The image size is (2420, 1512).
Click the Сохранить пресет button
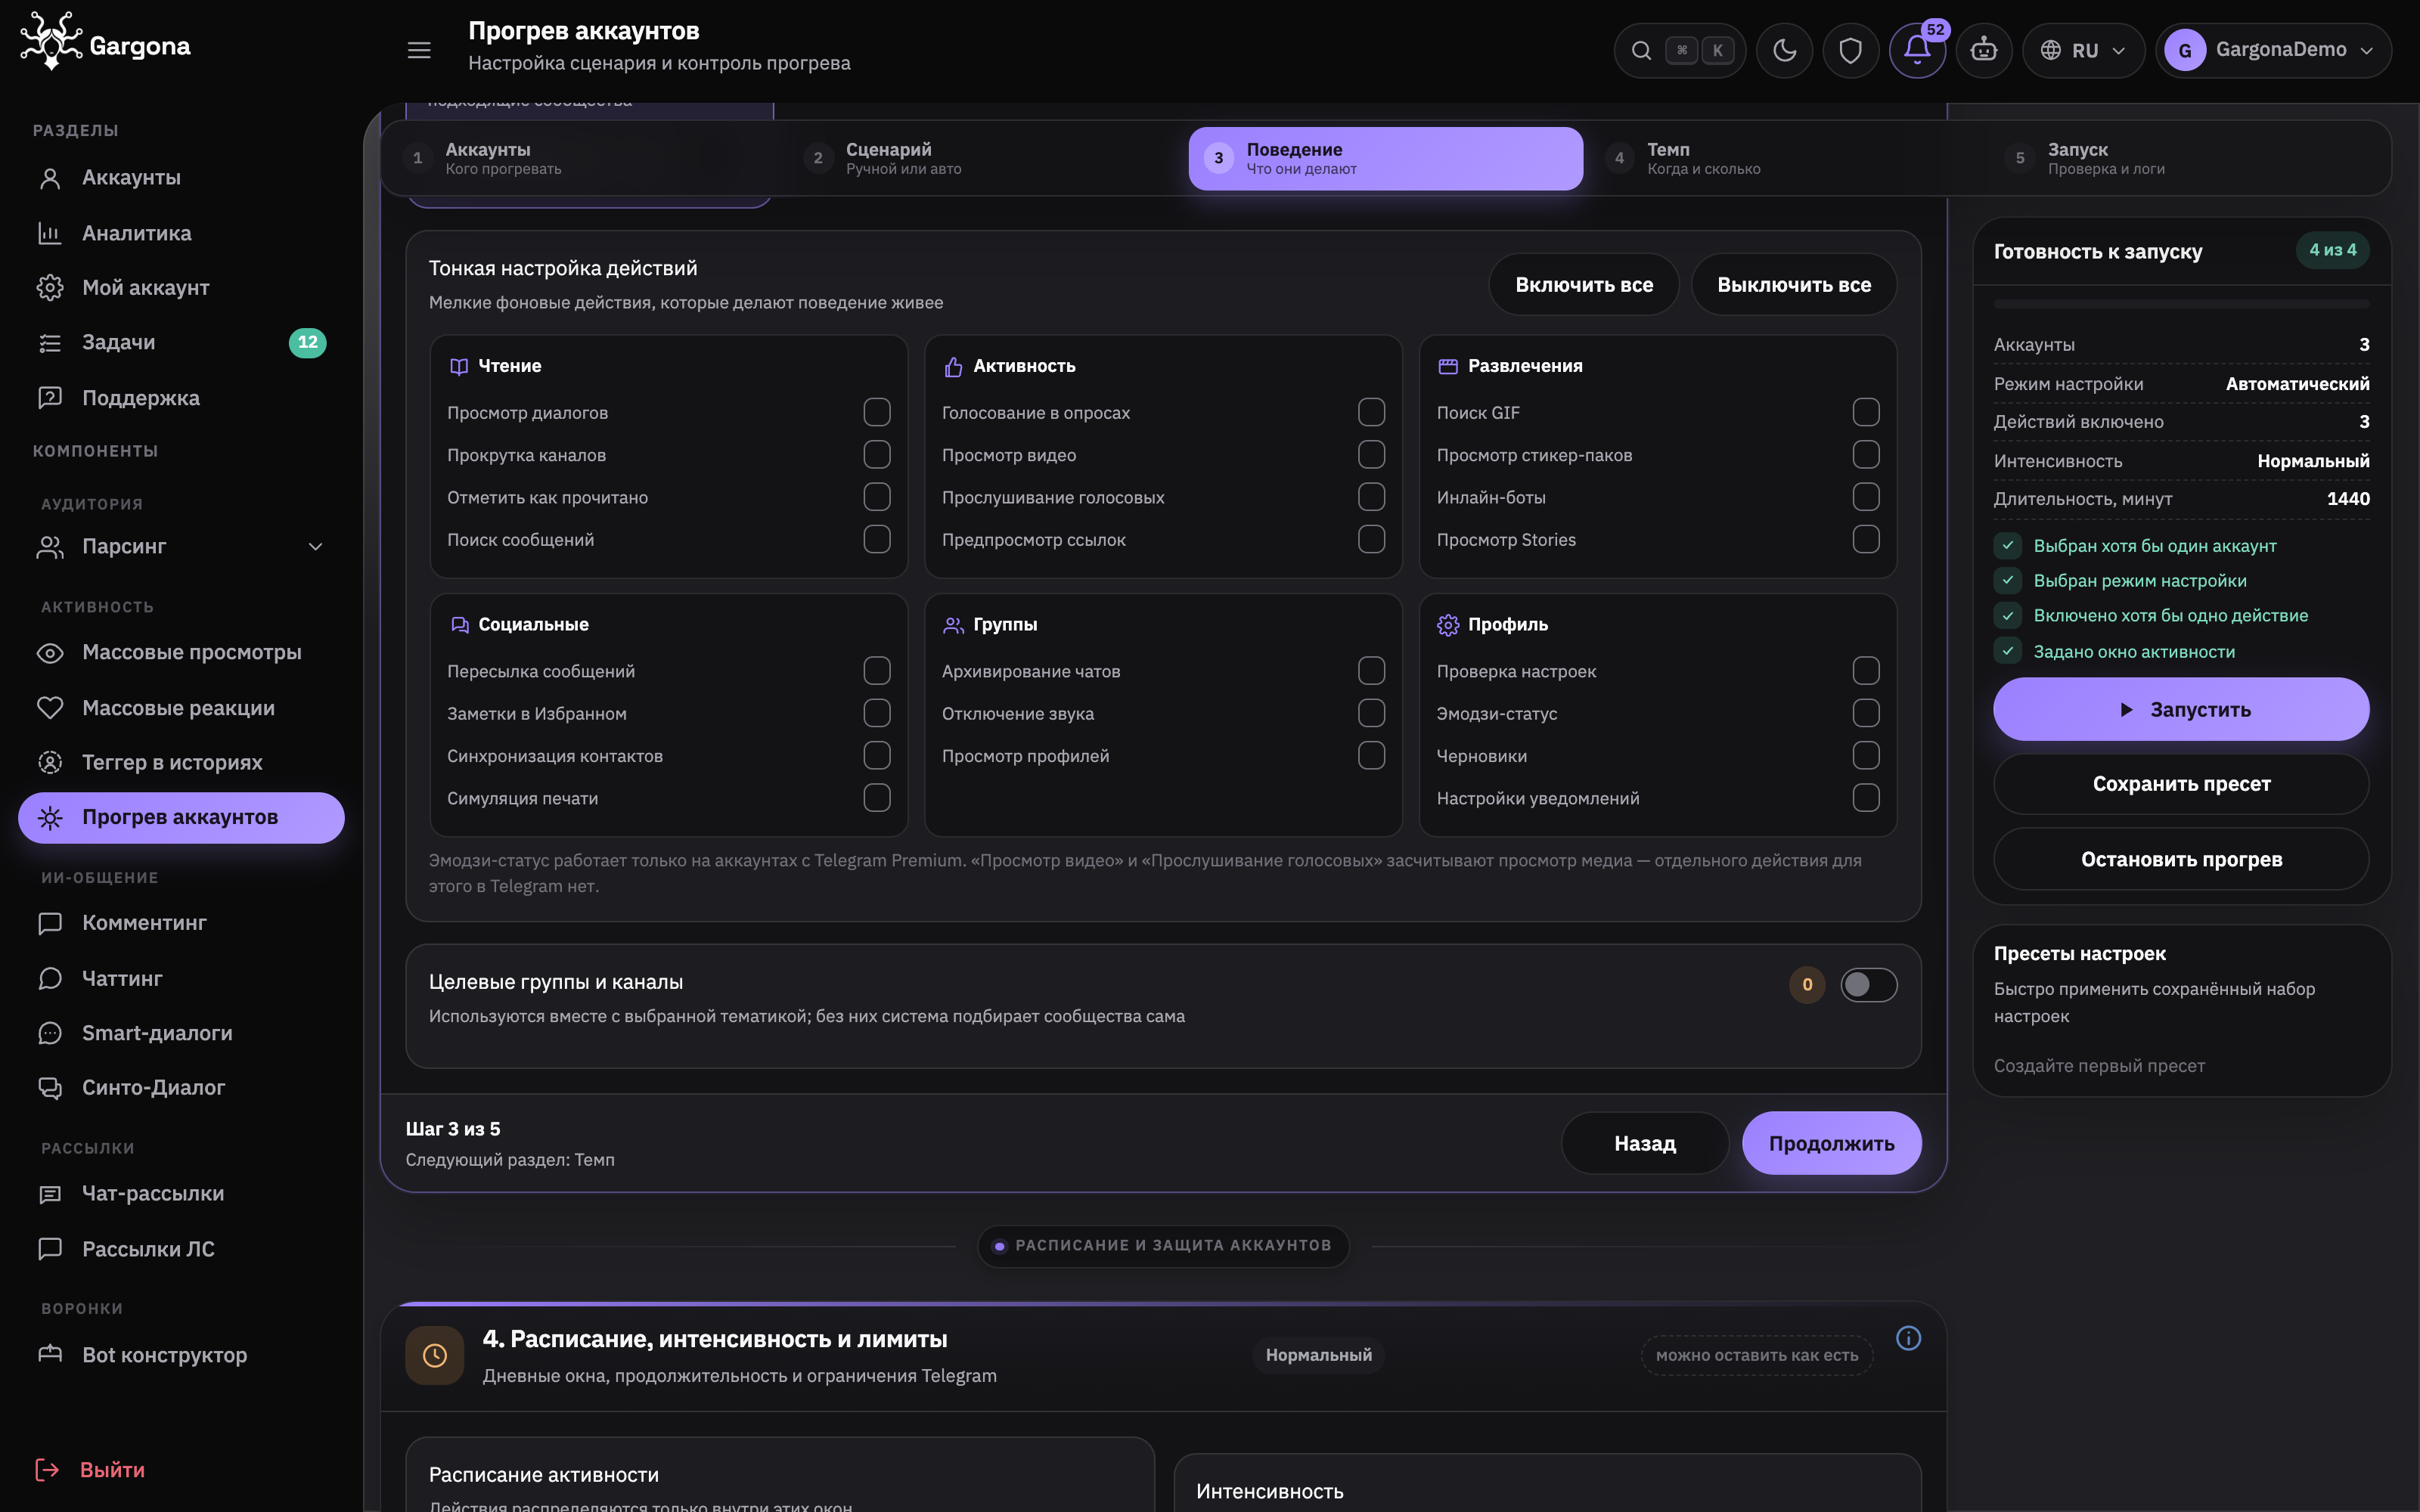pos(2180,784)
